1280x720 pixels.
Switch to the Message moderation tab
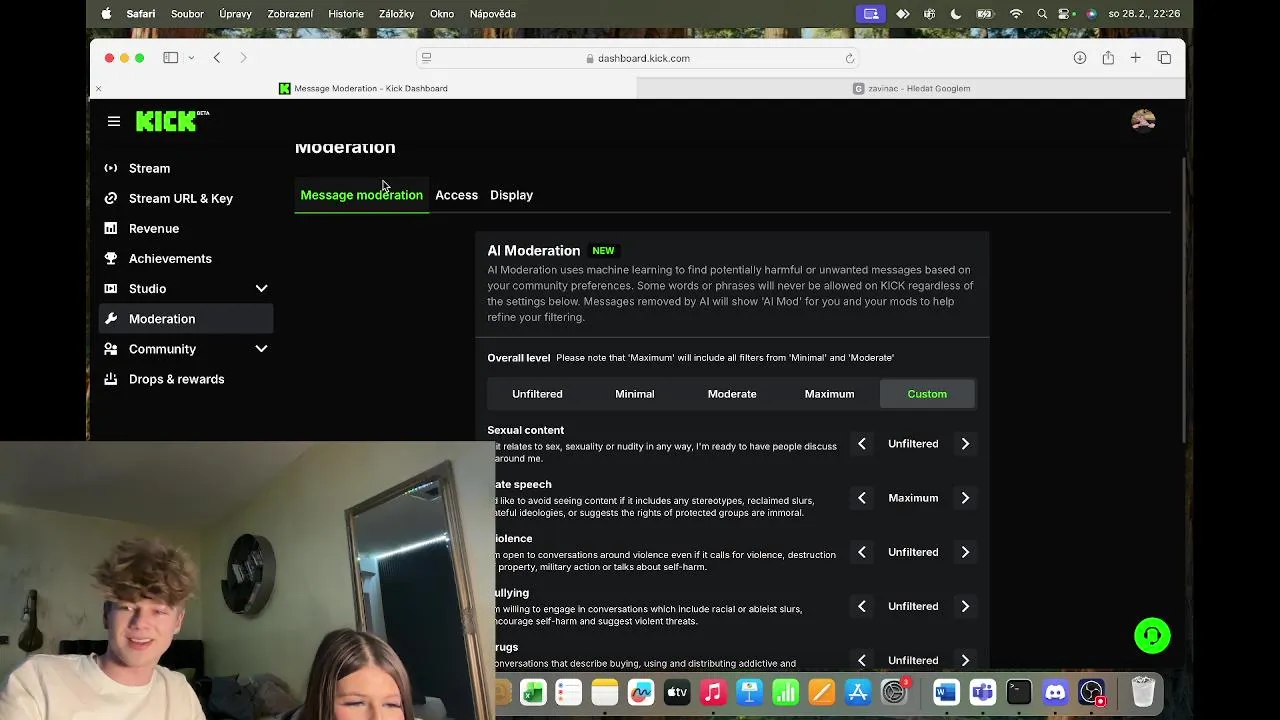[362, 195]
